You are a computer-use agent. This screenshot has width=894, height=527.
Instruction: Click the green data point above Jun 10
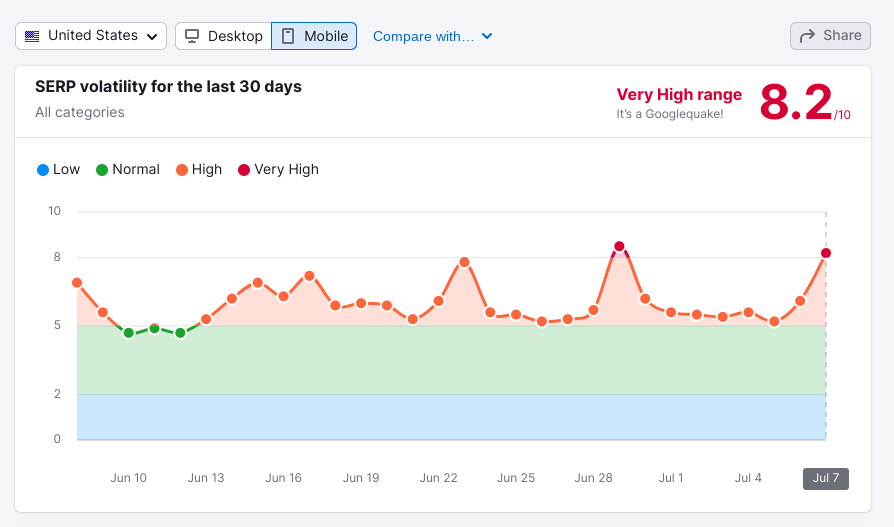point(128,333)
